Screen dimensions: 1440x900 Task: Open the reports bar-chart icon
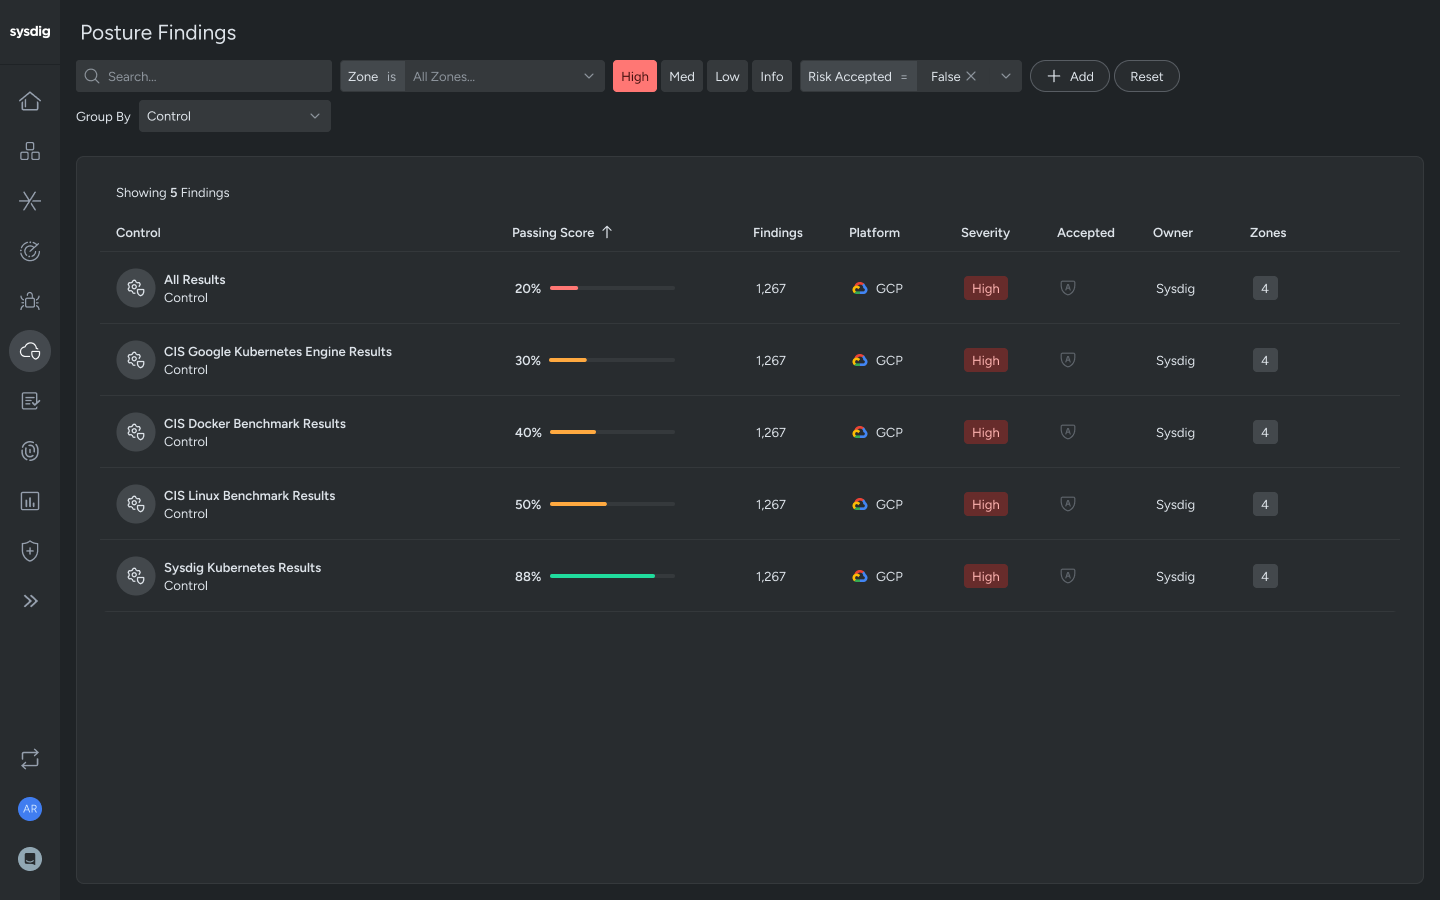30,501
